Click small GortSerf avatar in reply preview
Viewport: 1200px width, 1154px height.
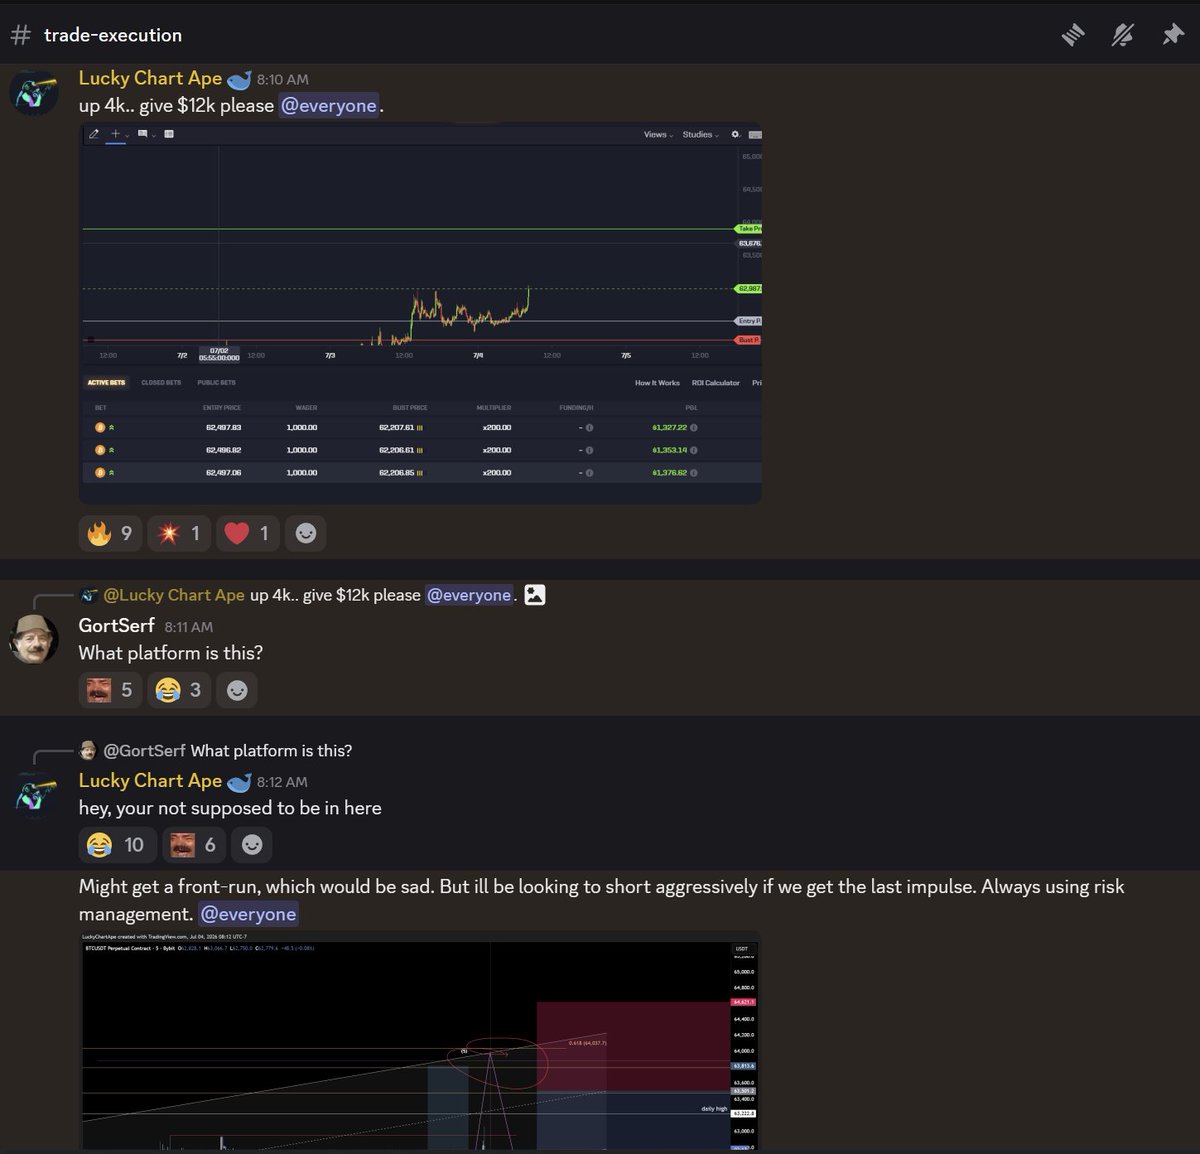(89, 750)
